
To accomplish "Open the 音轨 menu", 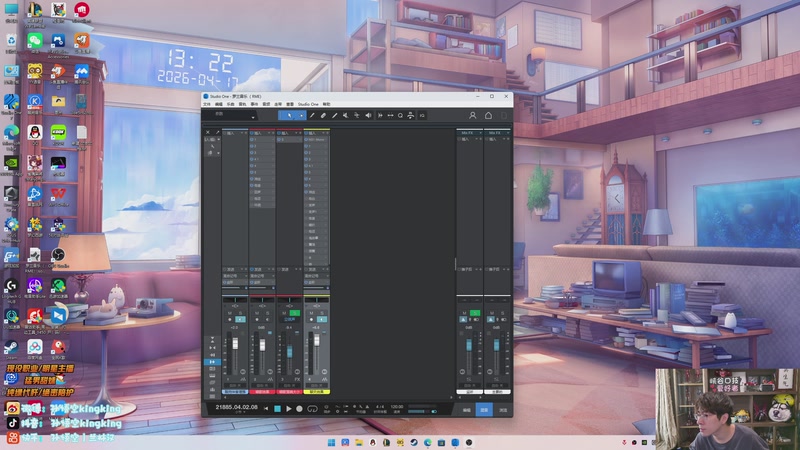I will (x=242, y=104).
